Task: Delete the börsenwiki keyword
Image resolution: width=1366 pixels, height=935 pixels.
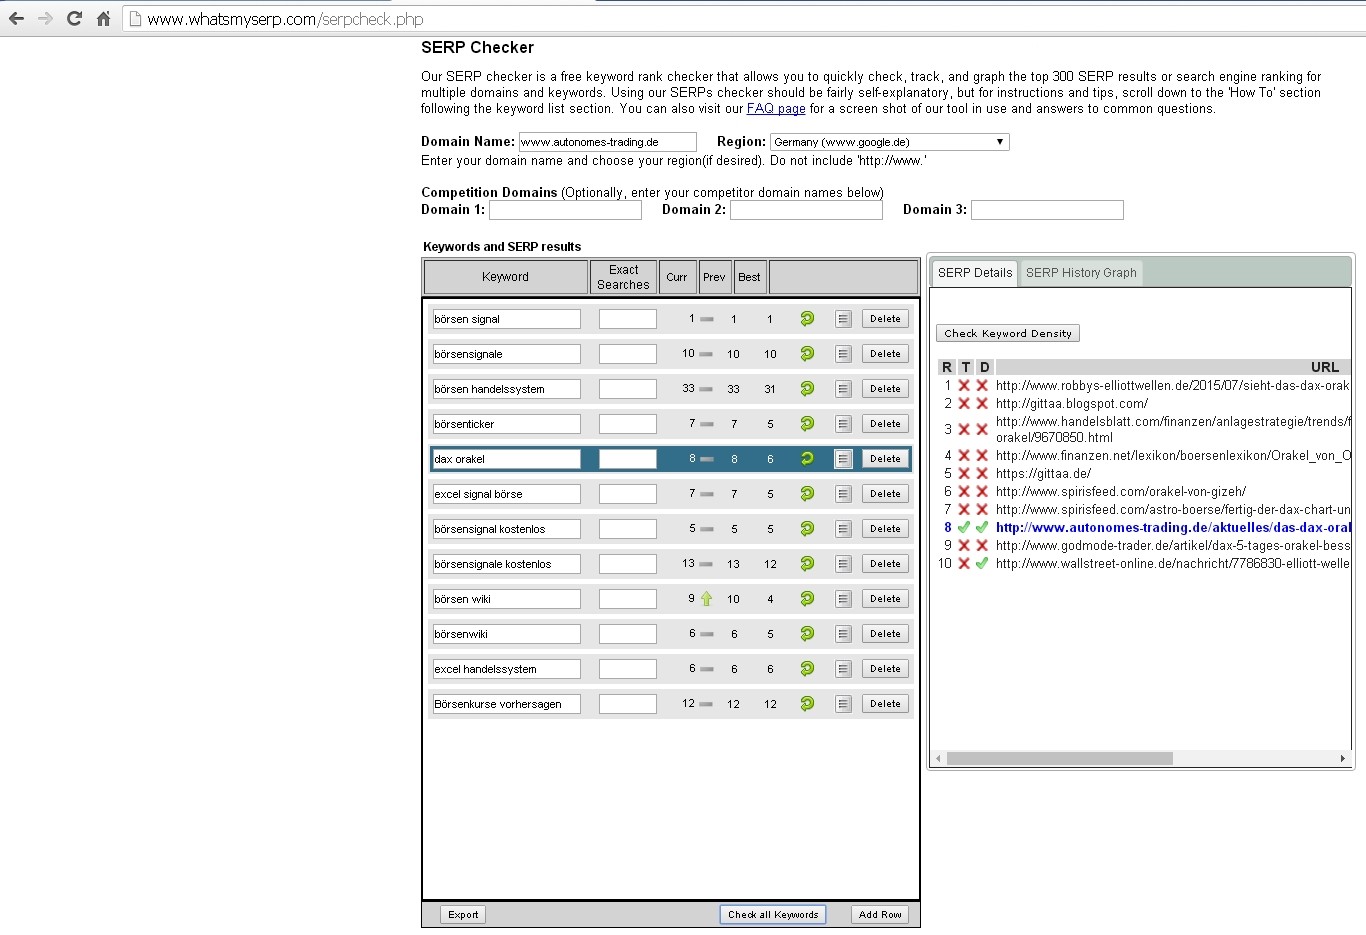Action: tap(885, 634)
